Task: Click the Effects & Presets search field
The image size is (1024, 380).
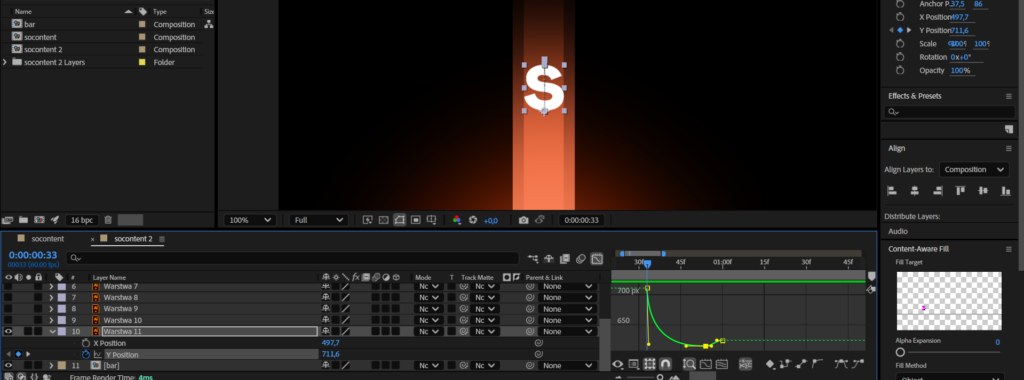Action: 950,112
